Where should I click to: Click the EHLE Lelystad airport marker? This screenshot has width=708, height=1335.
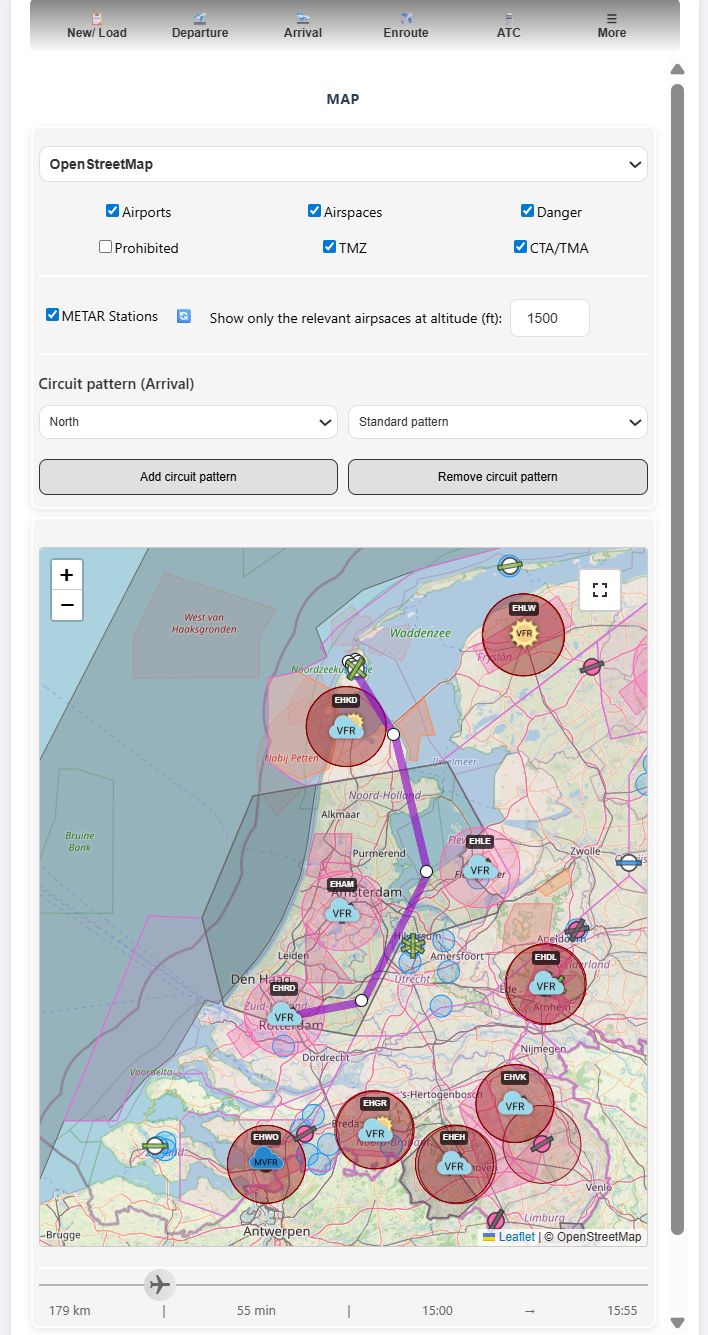pos(480,868)
